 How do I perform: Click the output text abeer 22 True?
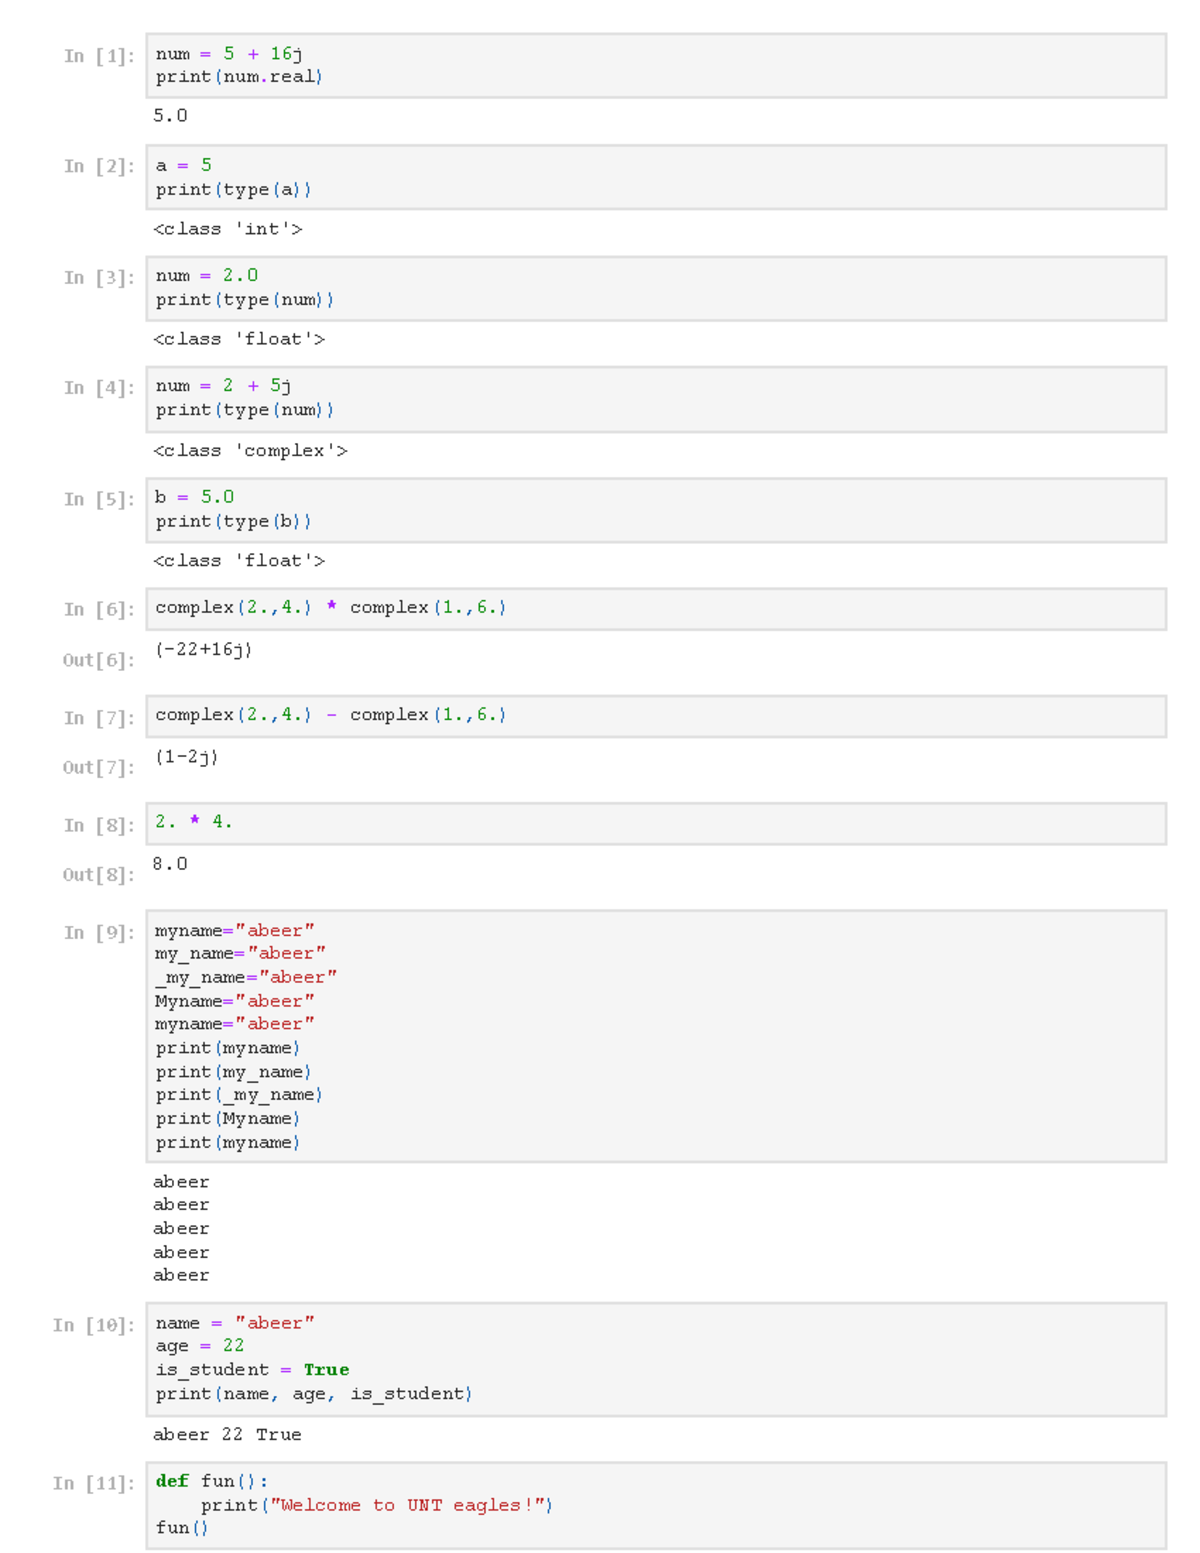click(227, 1435)
